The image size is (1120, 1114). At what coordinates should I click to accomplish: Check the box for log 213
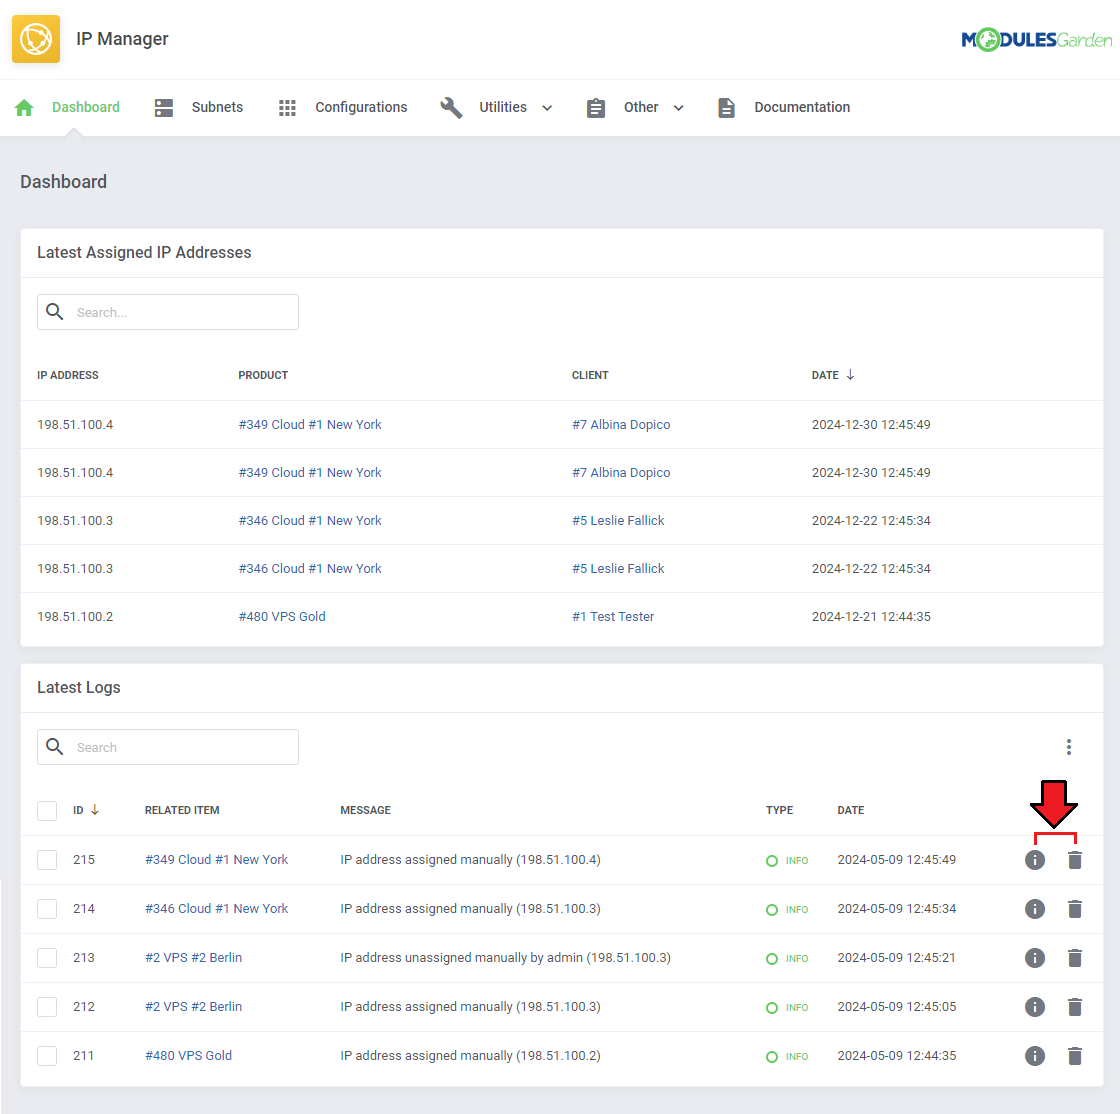[x=47, y=958]
